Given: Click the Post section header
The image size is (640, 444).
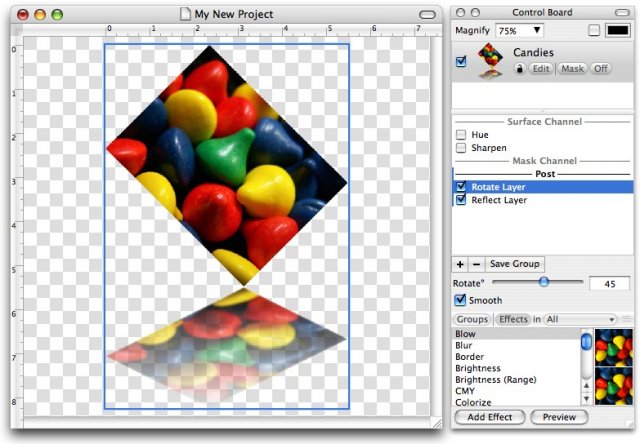Looking at the screenshot, I should click(x=545, y=174).
